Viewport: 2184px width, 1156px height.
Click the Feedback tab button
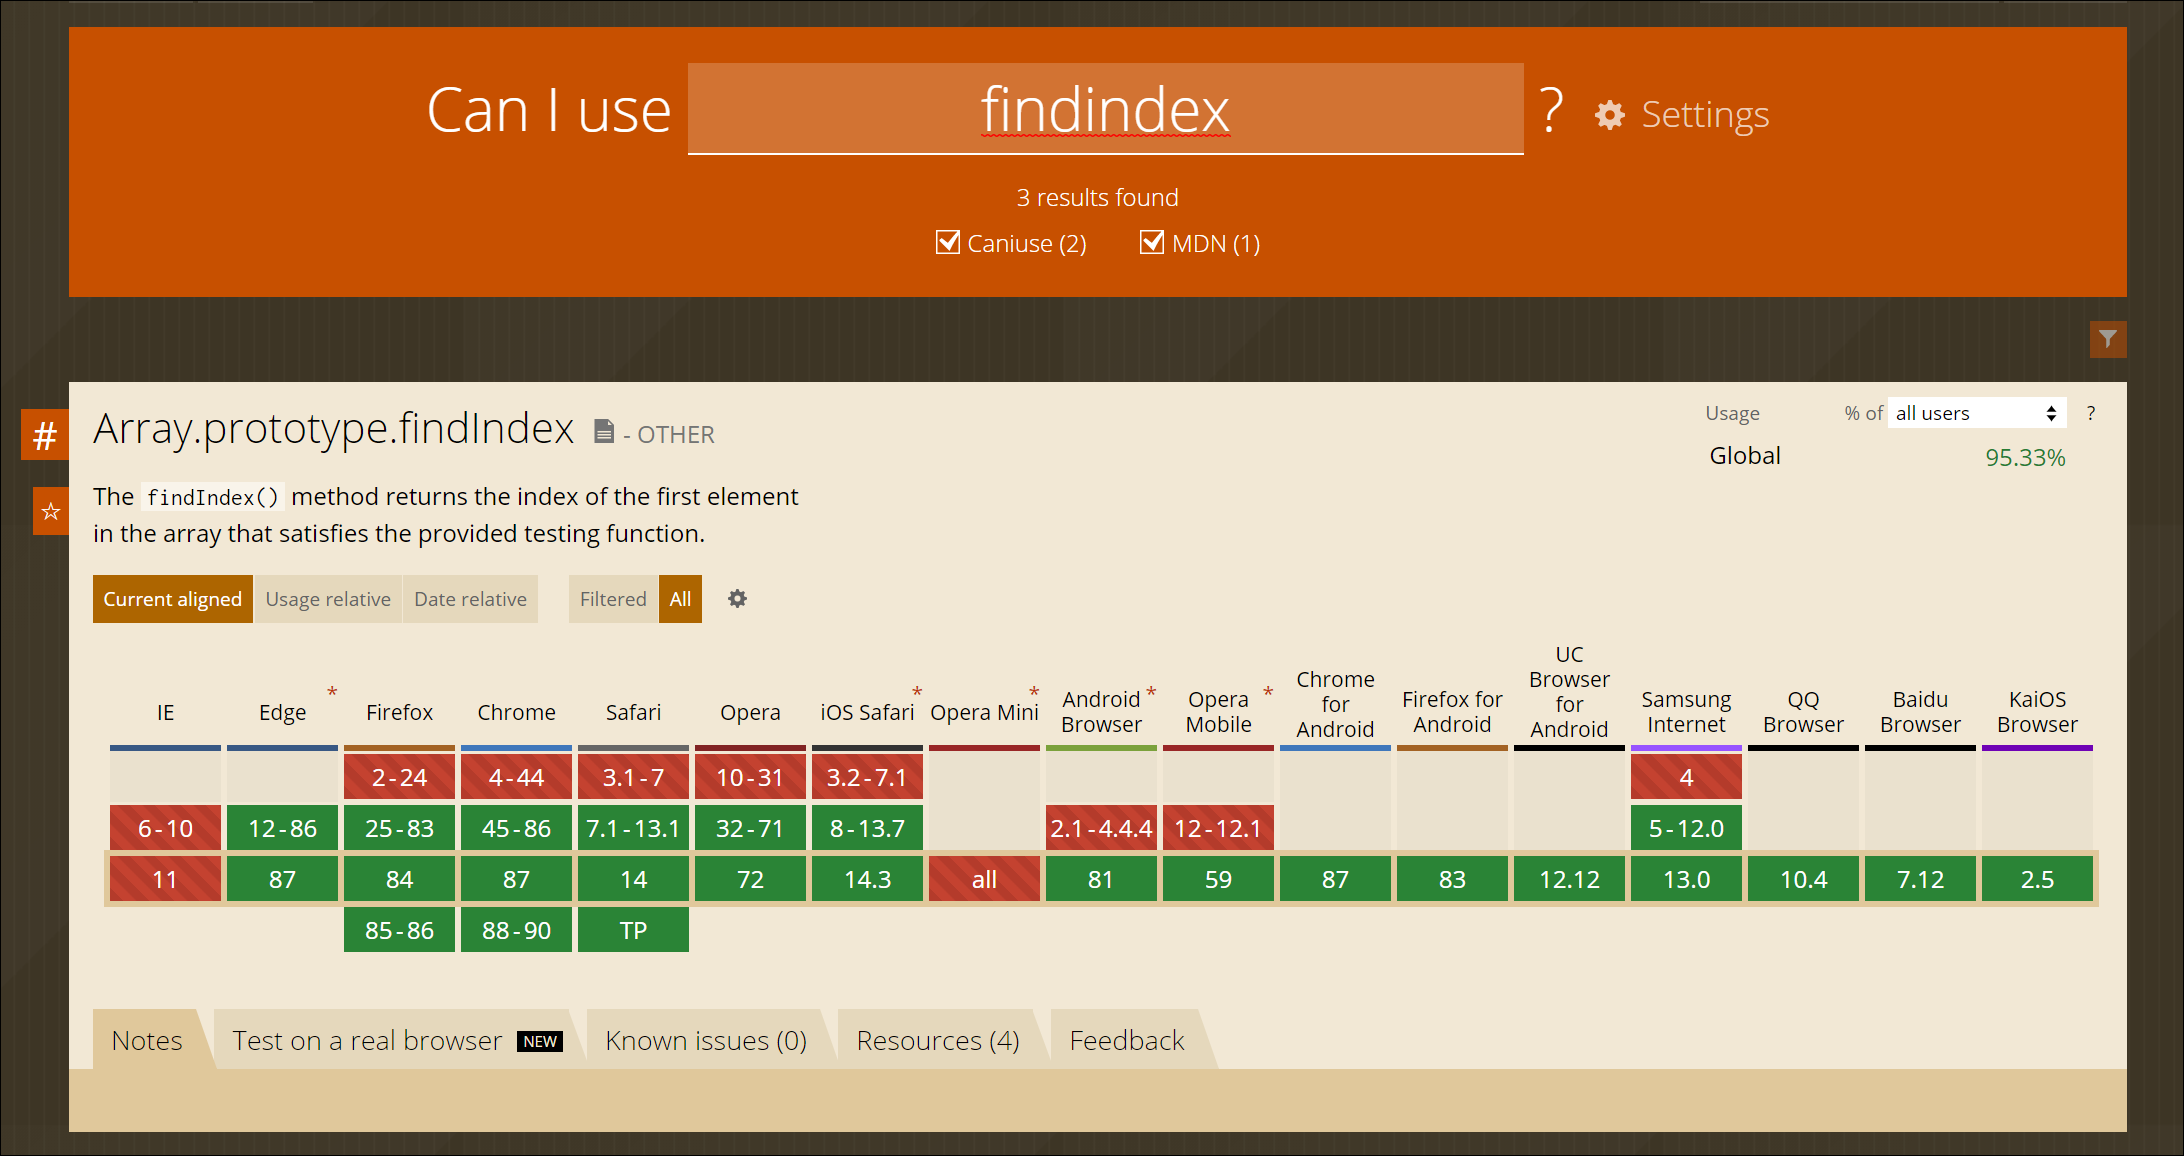pyautogui.click(x=1126, y=1040)
